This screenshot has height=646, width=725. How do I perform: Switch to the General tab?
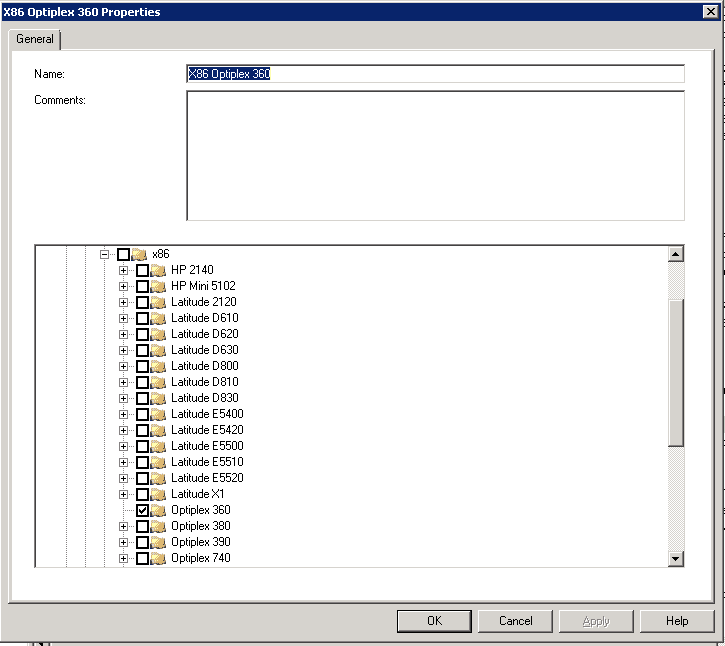(35, 39)
